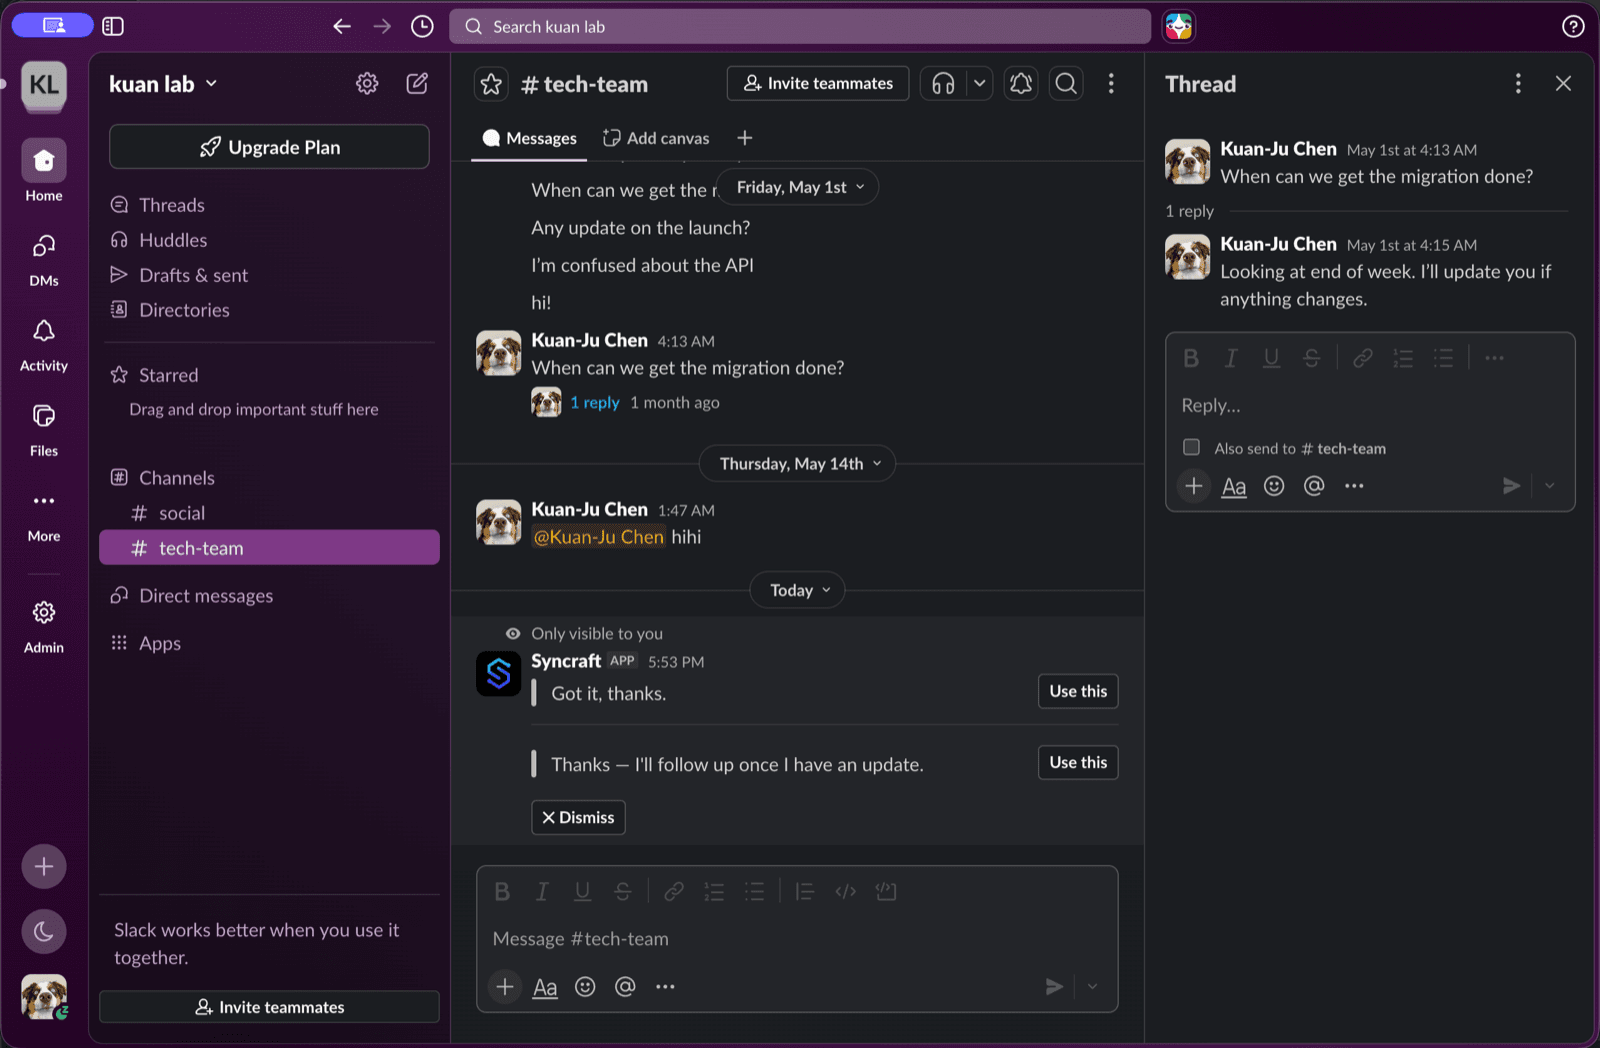Expand the kuan lab workspace menu
This screenshot has width=1600, height=1048.
coord(163,84)
